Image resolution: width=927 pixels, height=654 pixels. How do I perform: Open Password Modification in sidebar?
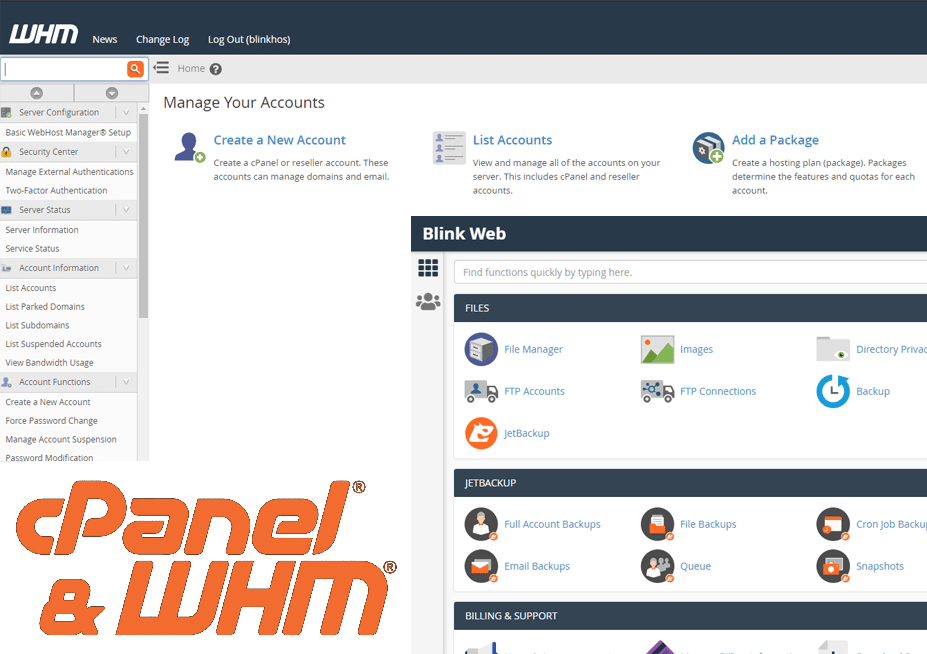pos(49,458)
